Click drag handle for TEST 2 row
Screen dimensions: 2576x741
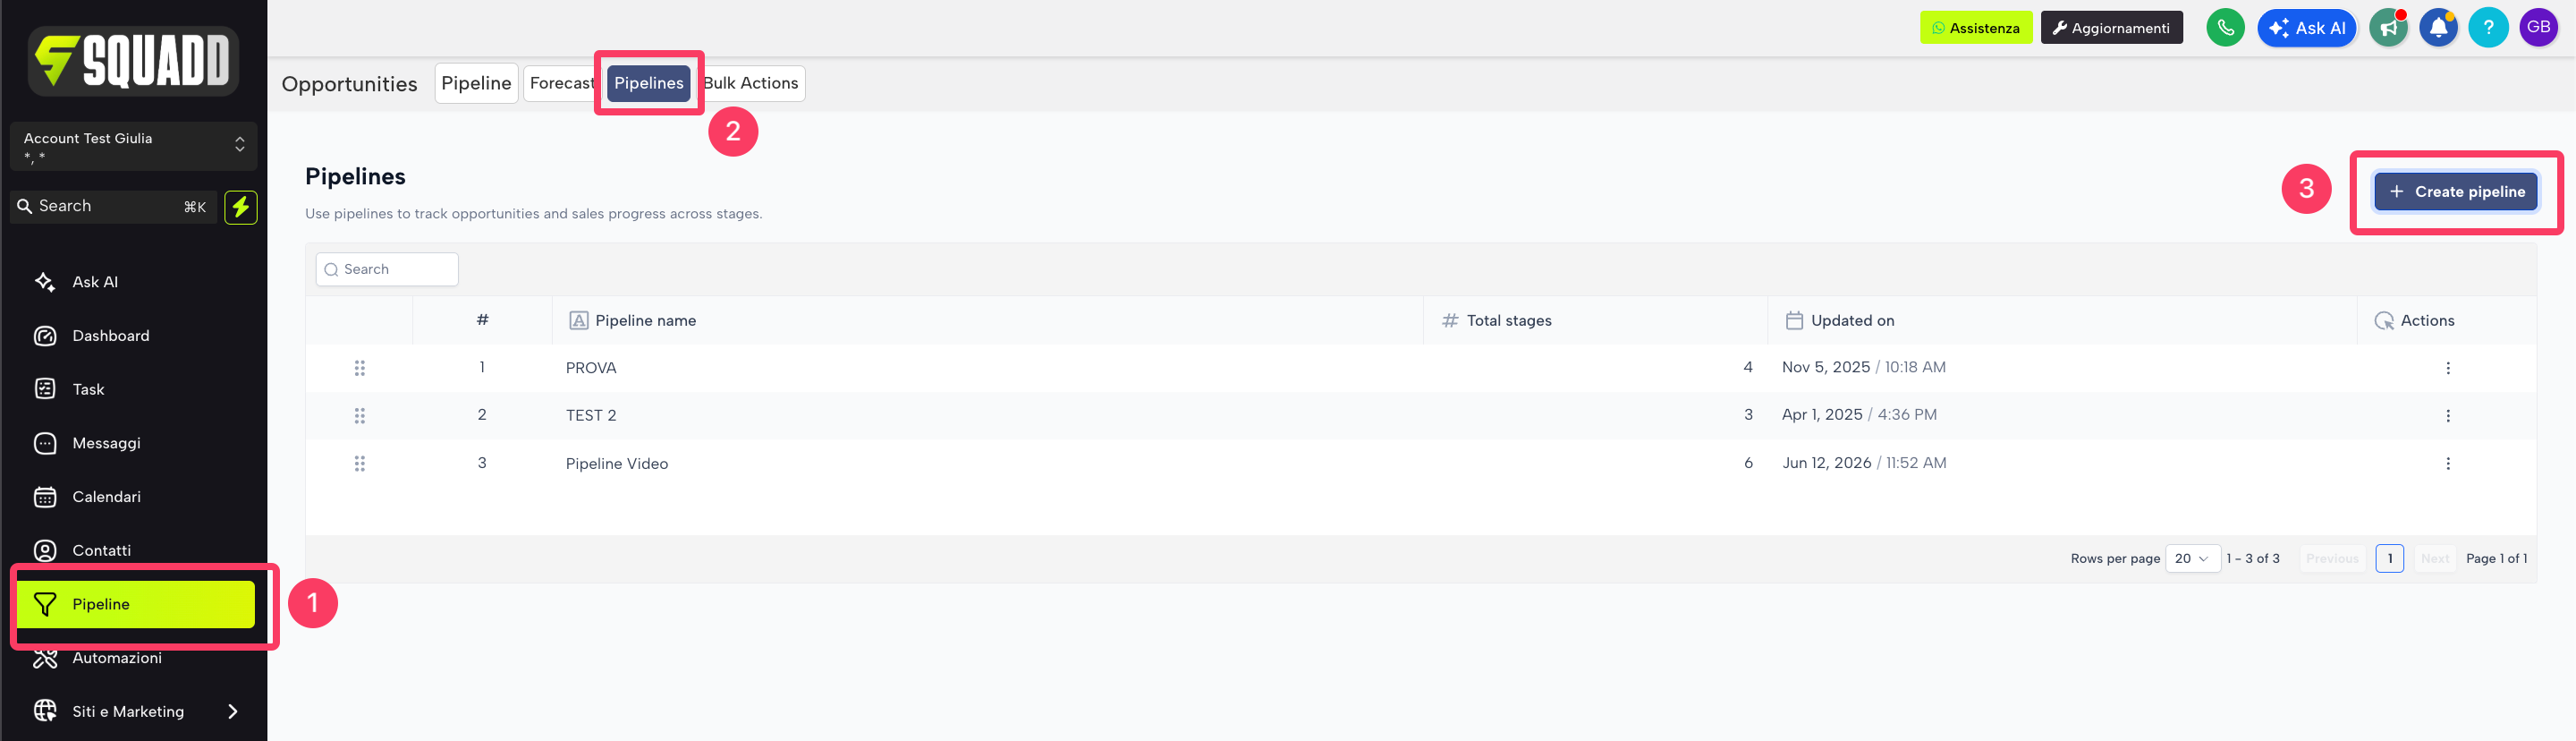tap(360, 415)
